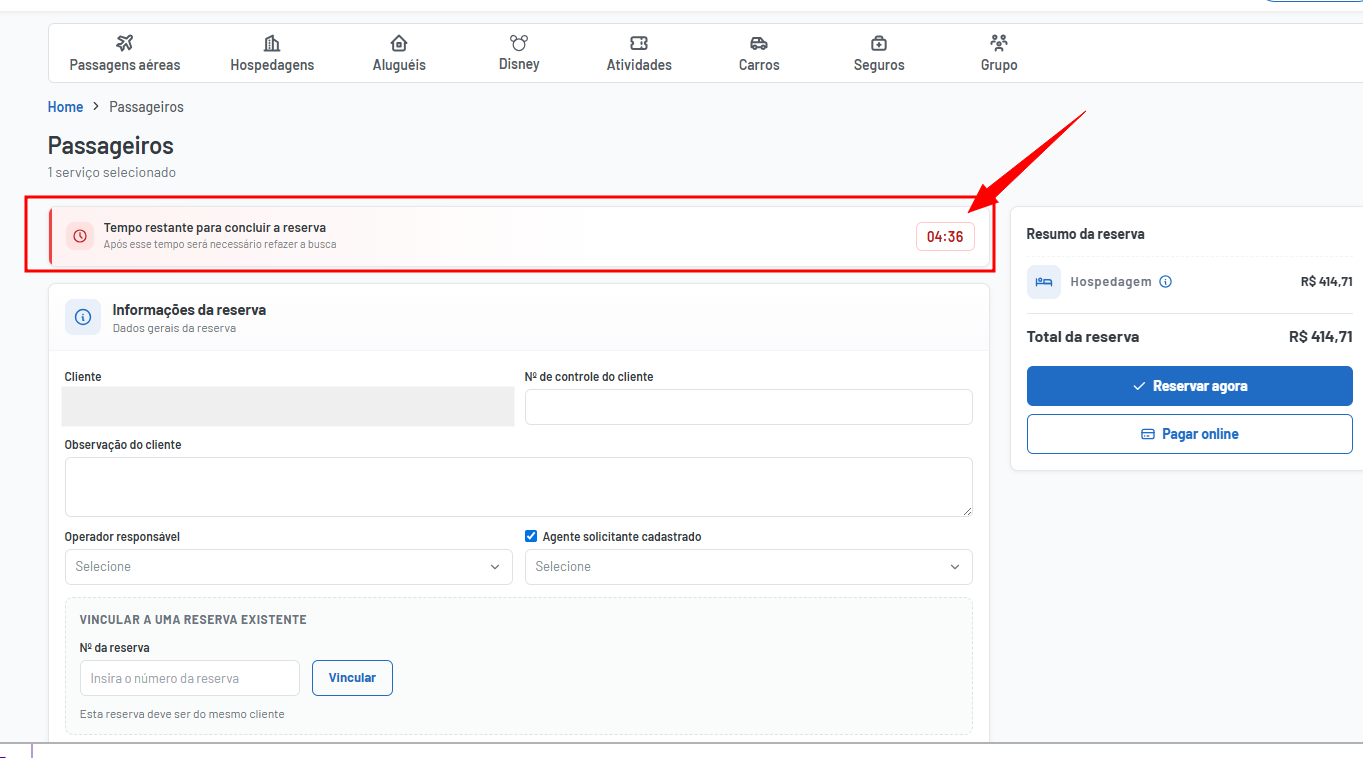Open the Atividades ticket icon
Image resolution: width=1363 pixels, height=758 pixels.
pos(639,43)
